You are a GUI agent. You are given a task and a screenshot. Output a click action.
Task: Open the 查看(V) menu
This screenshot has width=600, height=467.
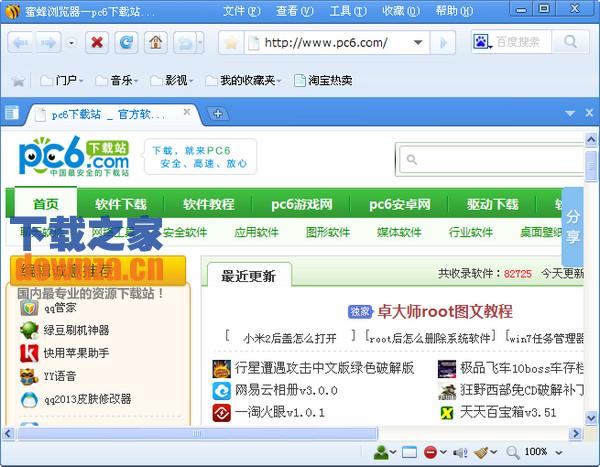tap(294, 11)
